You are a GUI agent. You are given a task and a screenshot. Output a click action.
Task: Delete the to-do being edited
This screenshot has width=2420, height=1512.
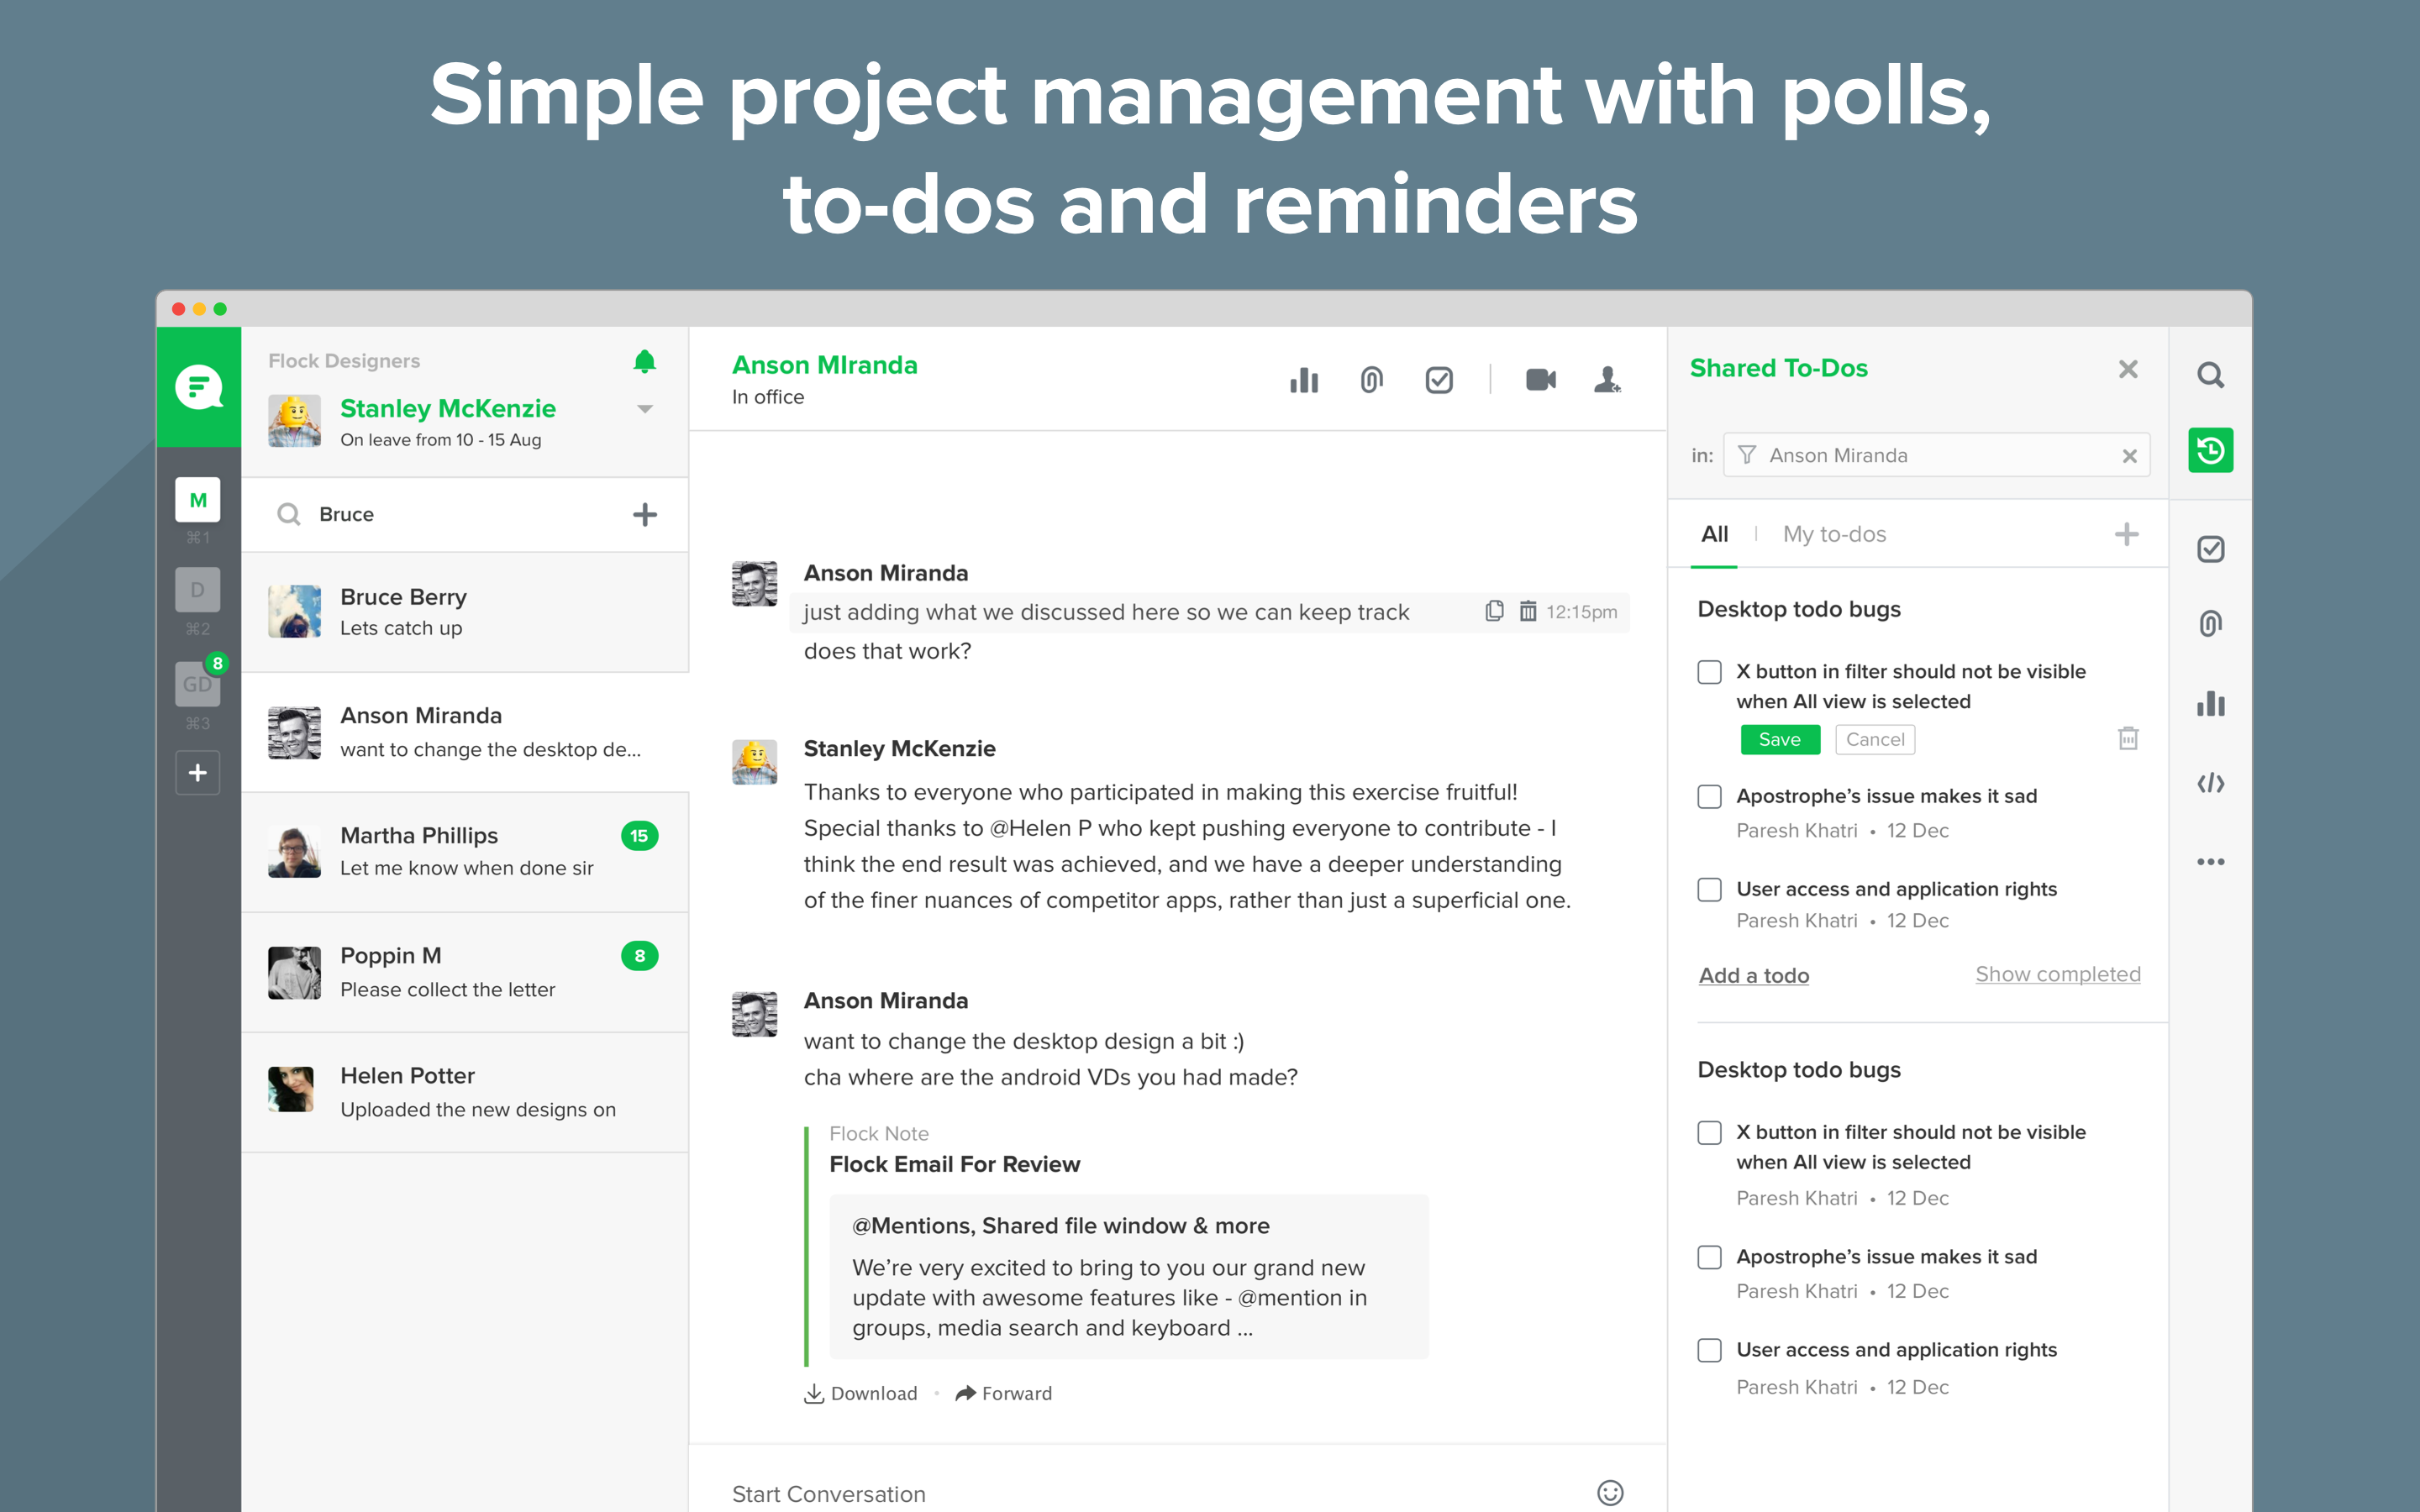point(2128,739)
